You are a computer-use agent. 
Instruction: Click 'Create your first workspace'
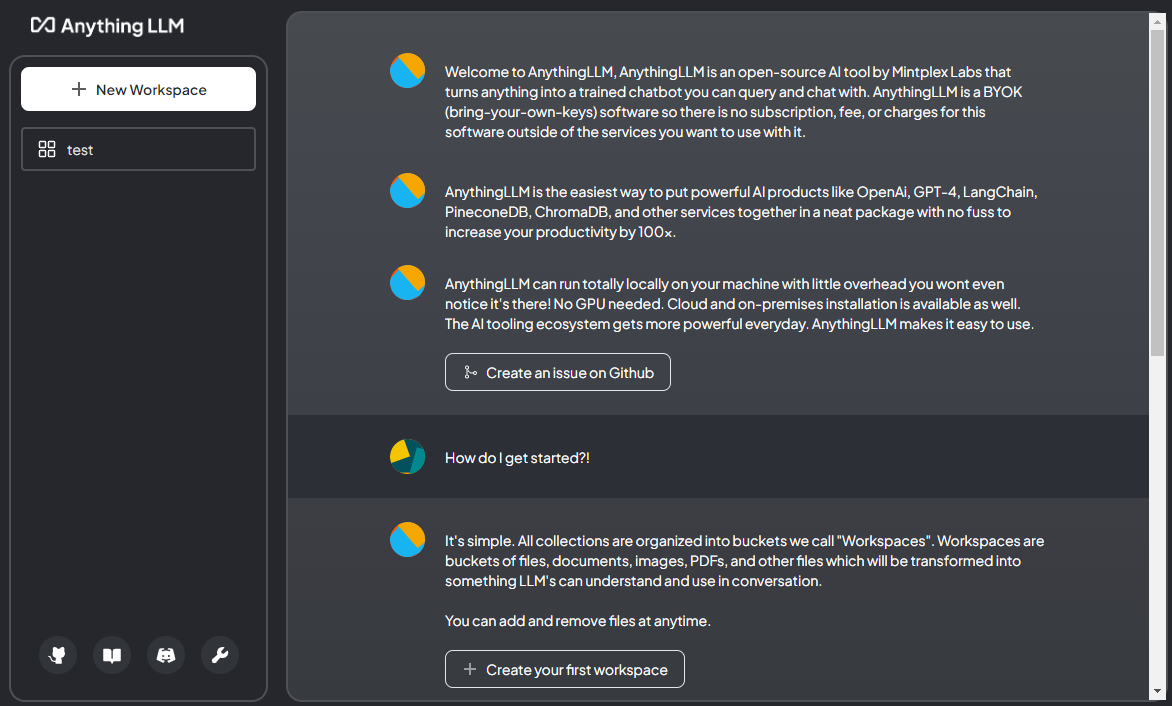click(x=564, y=668)
